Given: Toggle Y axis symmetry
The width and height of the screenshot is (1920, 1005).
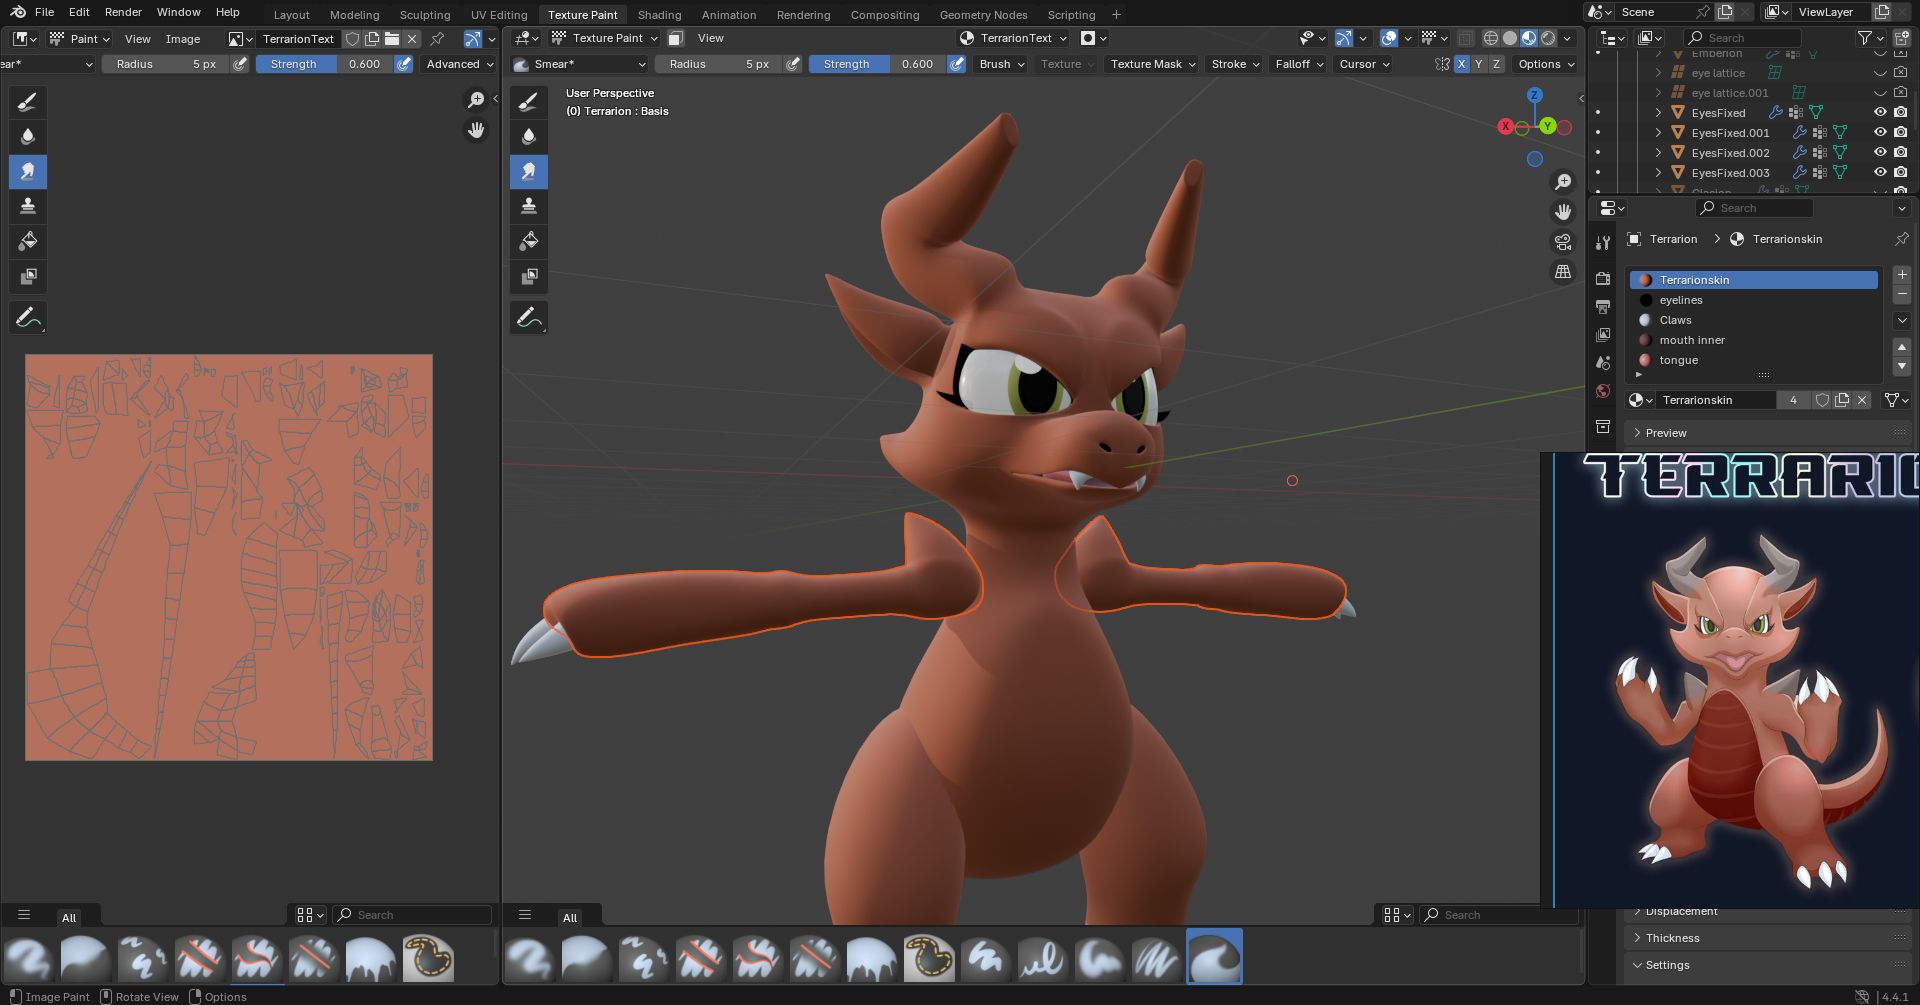Looking at the screenshot, I should (1479, 64).
